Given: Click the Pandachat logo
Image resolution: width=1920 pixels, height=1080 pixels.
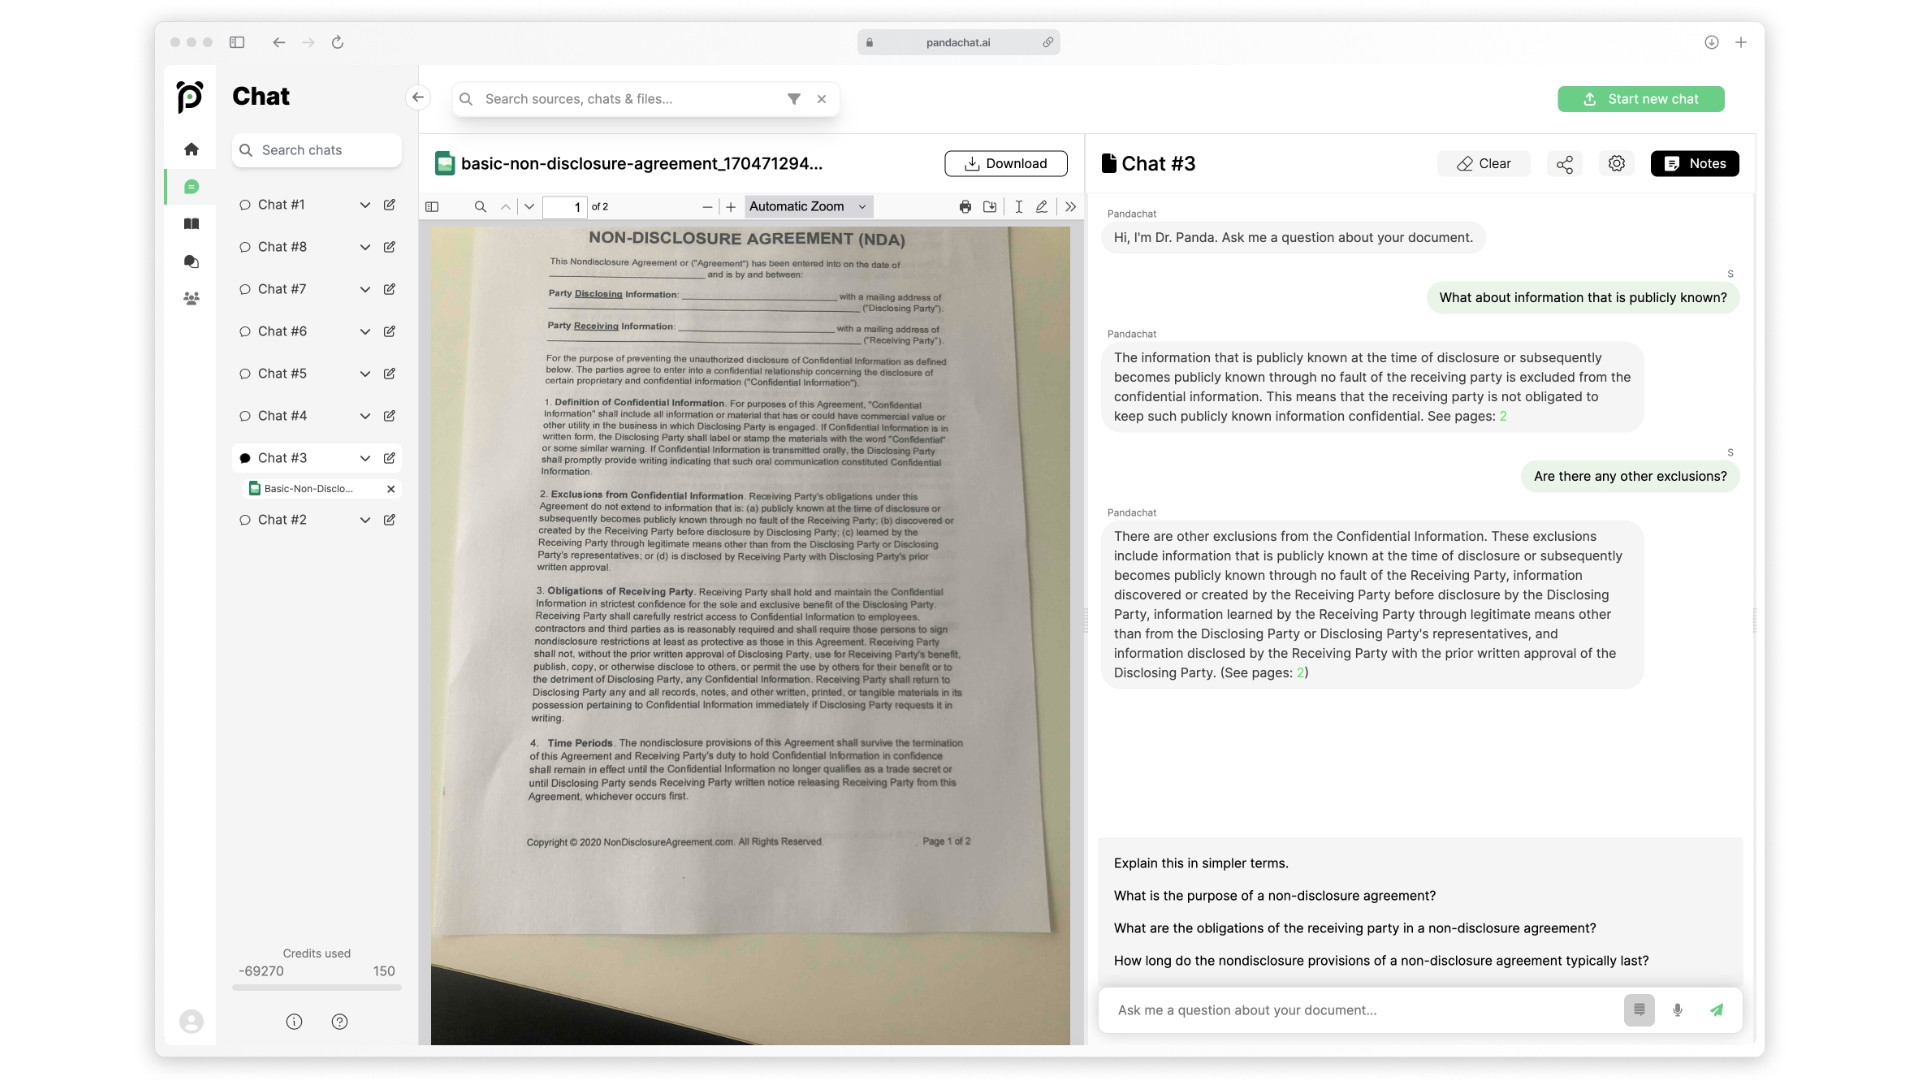Looking at the screenshot, I should 190,96.
